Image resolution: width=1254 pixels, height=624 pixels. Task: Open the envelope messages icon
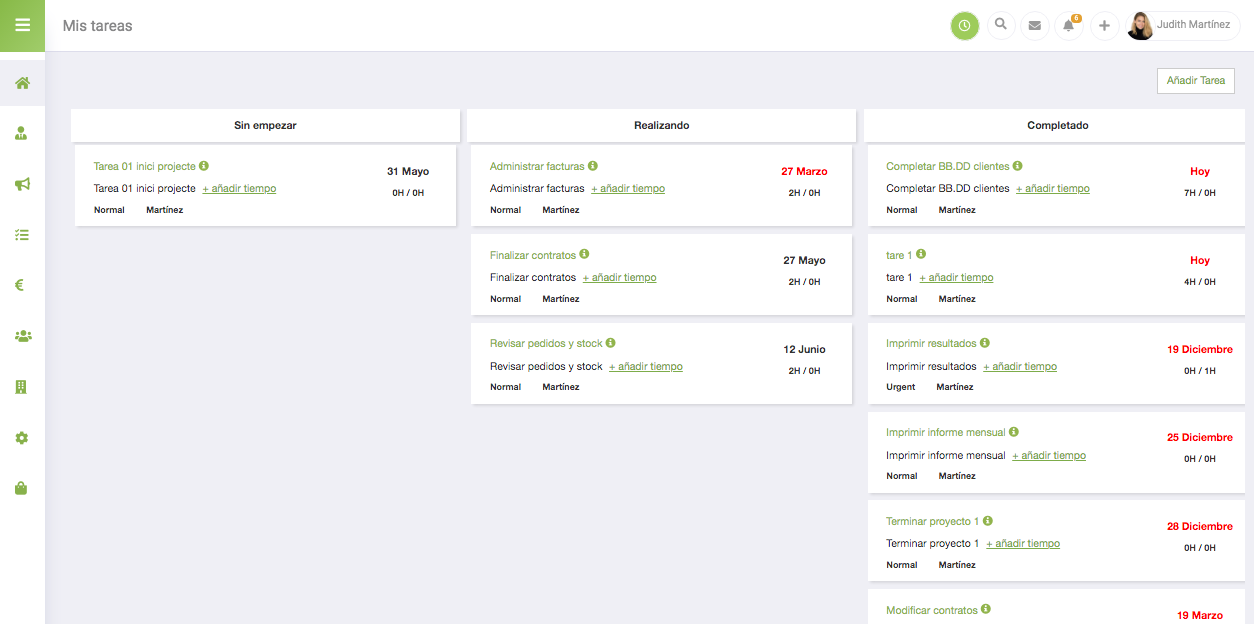(x=1035, y=26)
